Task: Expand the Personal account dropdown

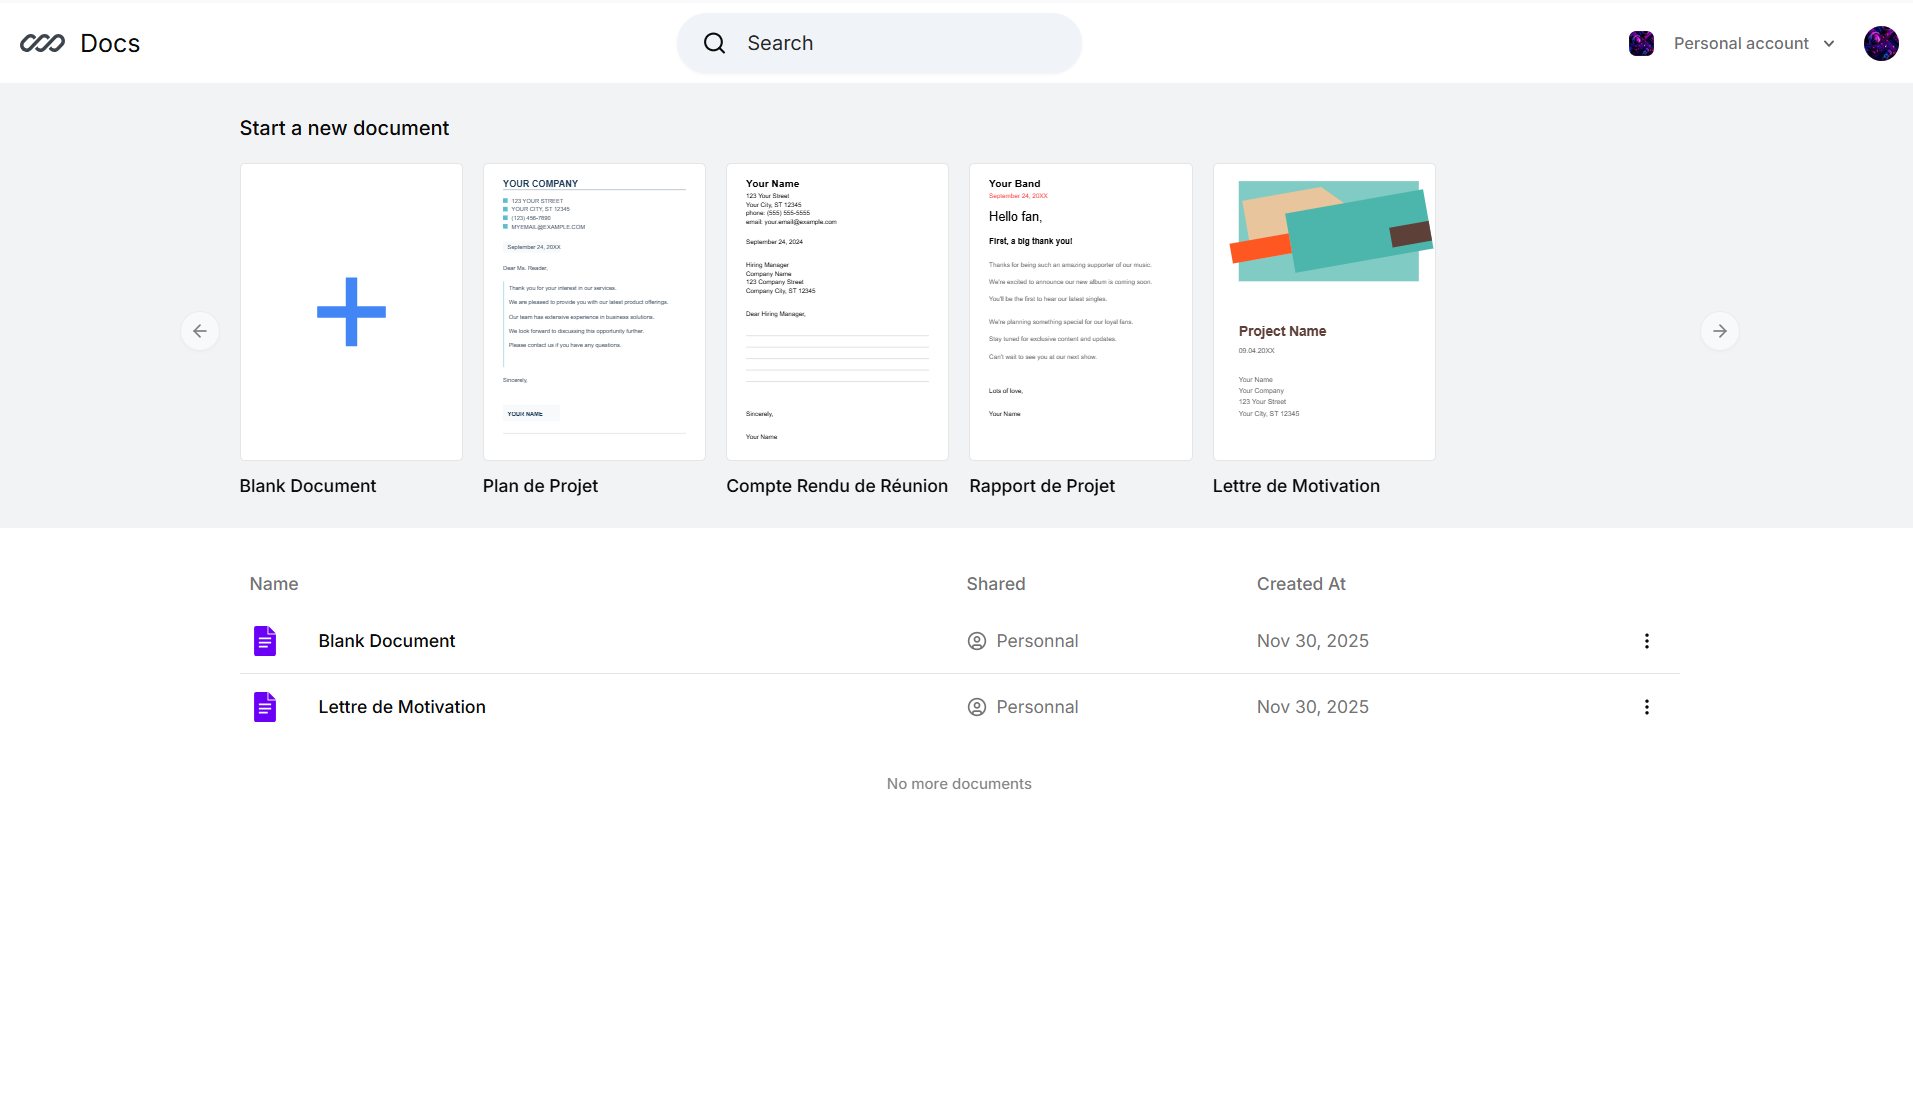Action: (x=1740, y=43)
